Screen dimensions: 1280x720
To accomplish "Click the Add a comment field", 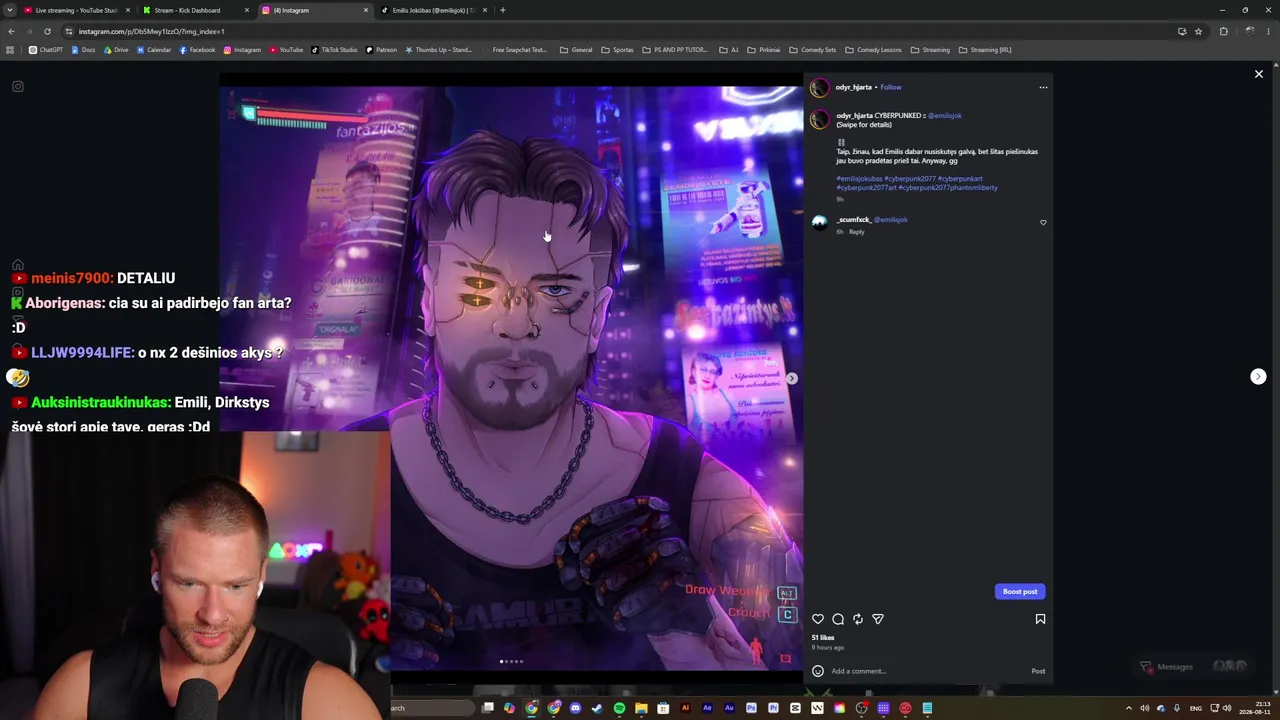I will pyautogui.click(x=928, y=671).
